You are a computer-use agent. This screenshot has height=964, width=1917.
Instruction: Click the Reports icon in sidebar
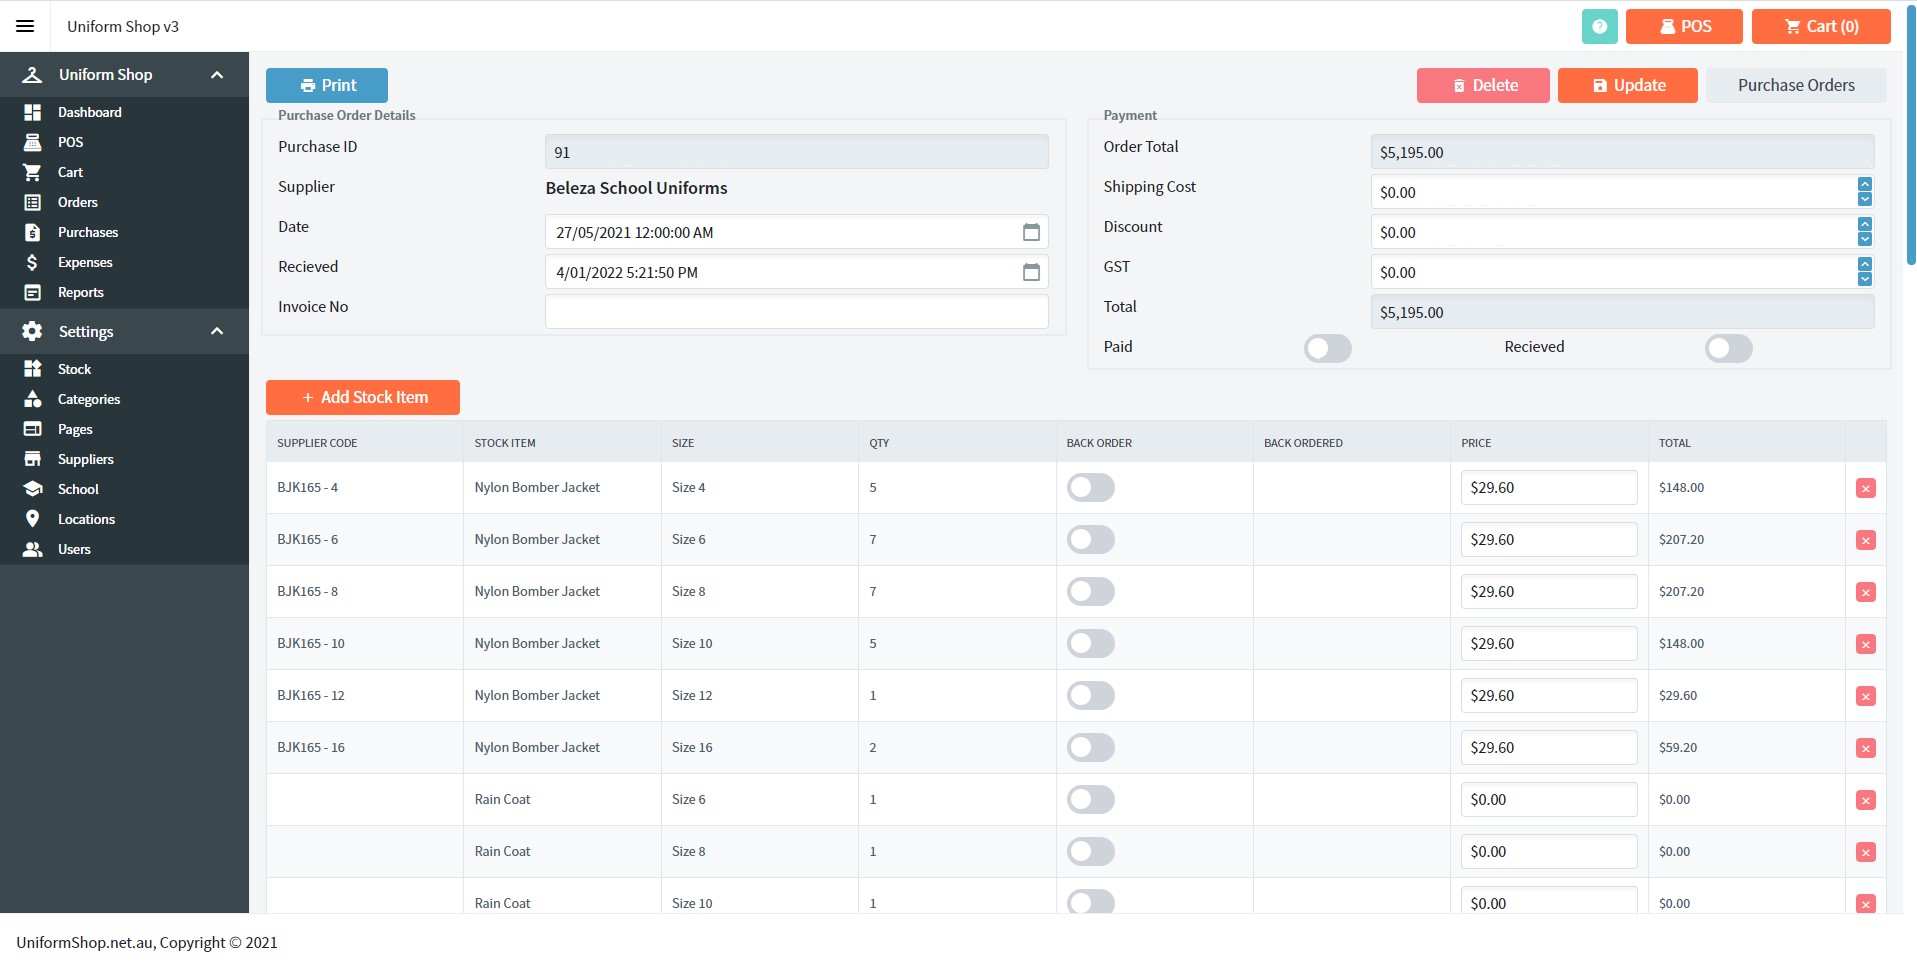pyautogui.click(x=32, y=292)
